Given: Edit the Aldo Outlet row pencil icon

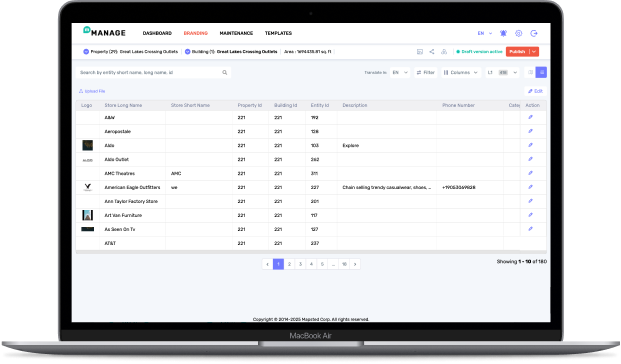Looking at the screenshot, I should point(530,159).
